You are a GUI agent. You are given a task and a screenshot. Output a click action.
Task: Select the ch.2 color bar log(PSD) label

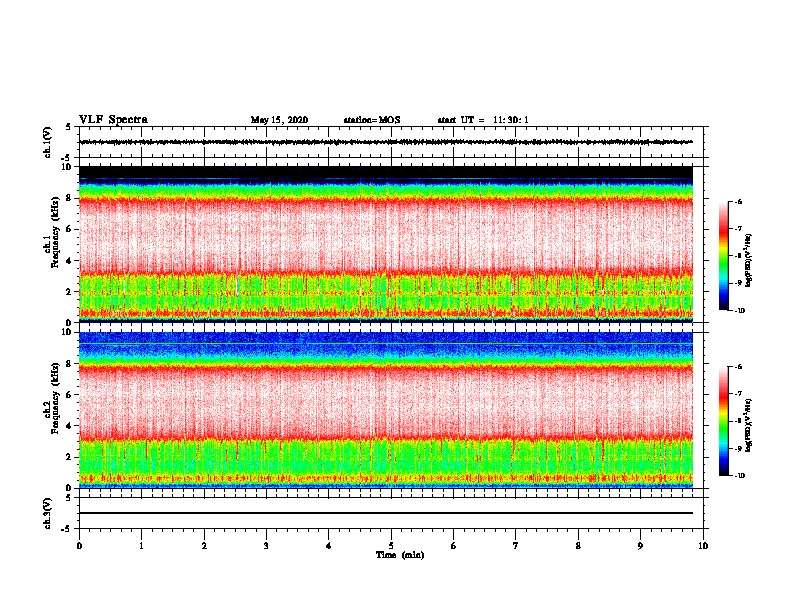749,425
